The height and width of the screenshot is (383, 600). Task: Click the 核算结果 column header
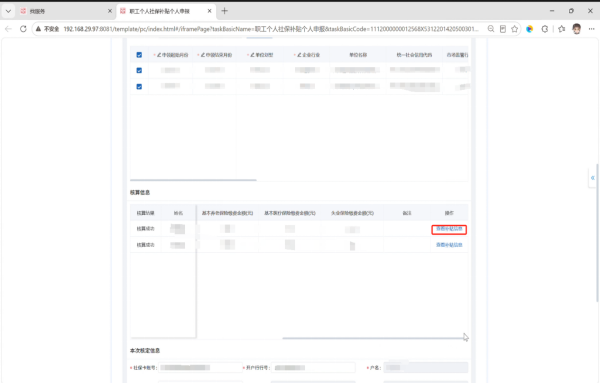[145, 213]
